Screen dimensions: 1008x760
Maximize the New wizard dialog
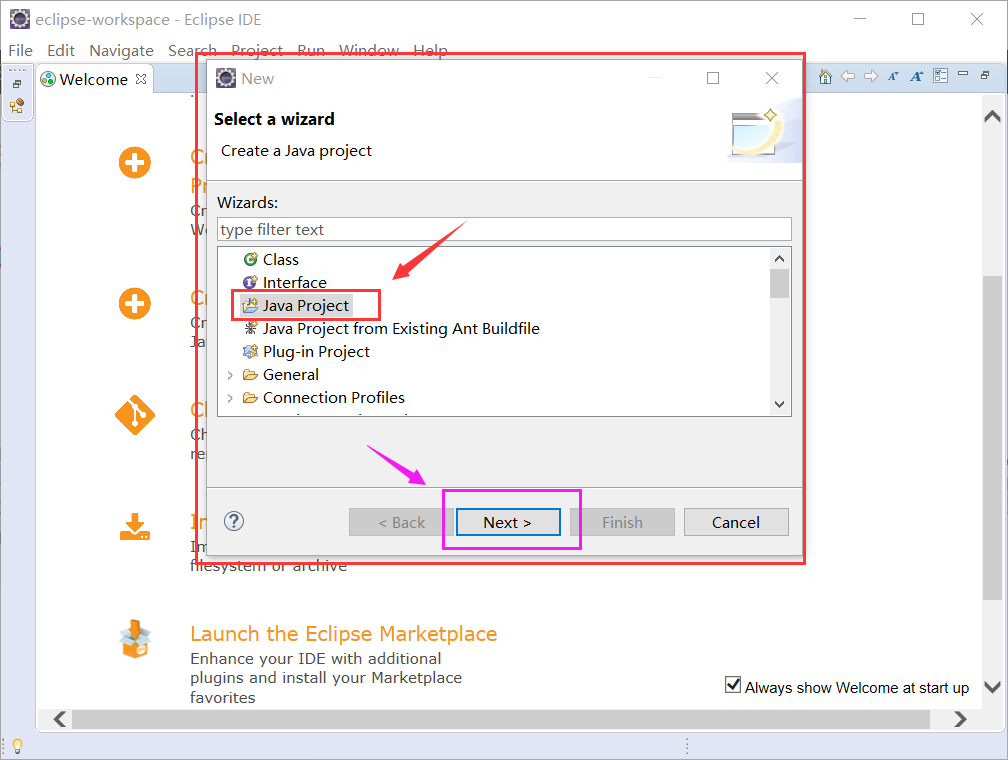coord(713,78)
